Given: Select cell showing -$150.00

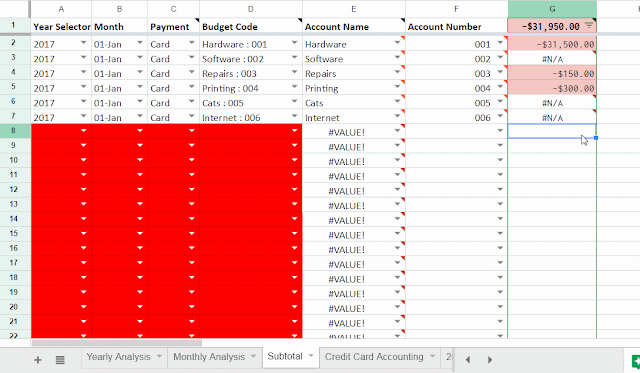Looking at the screenshot, I should tap(552, 73).
